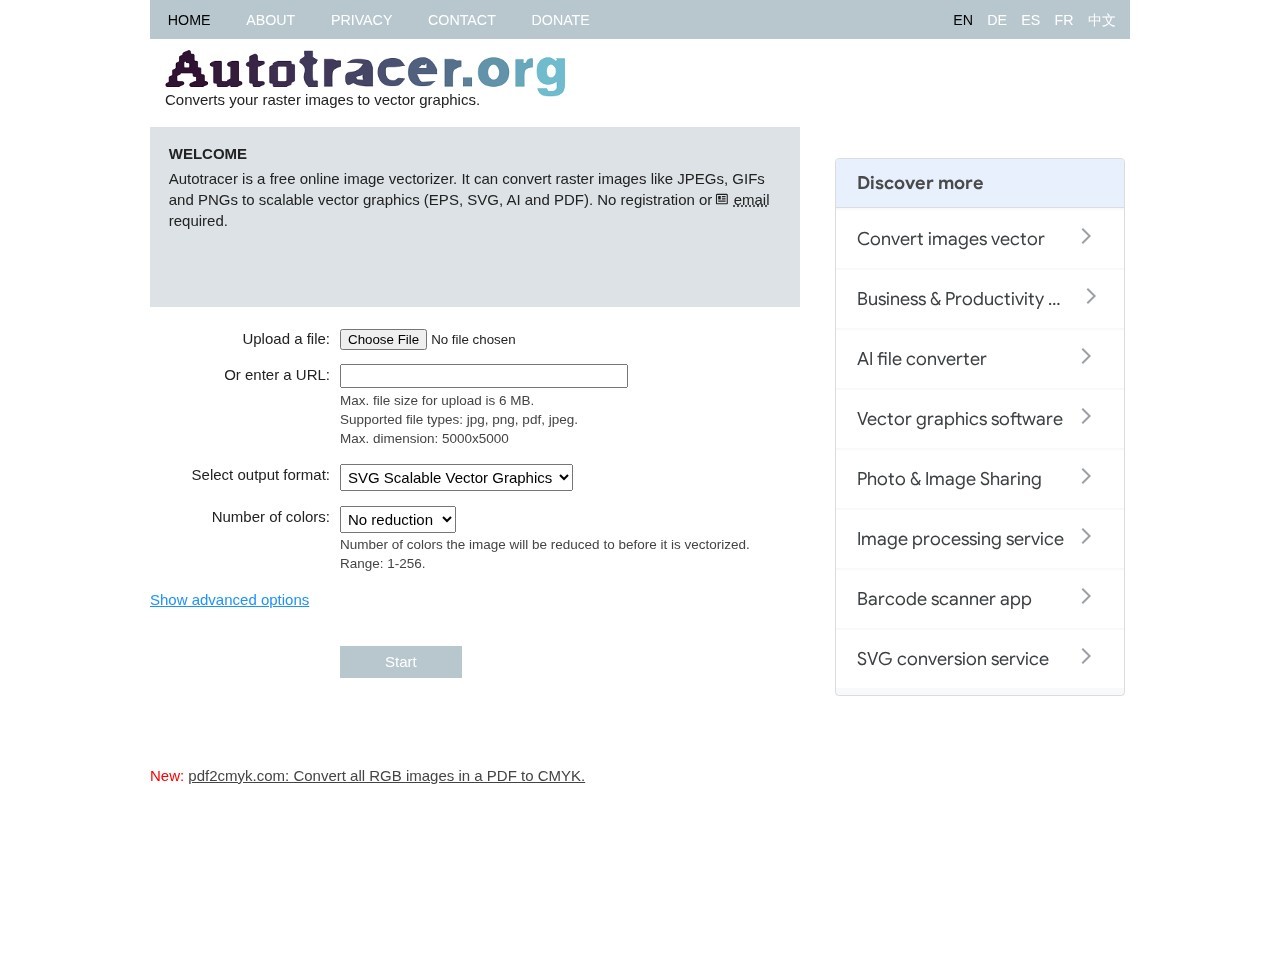Click 'Supported file types: jpg, png, pdf, jpeg.' text
1280x960 pixels.
[459, 419]
